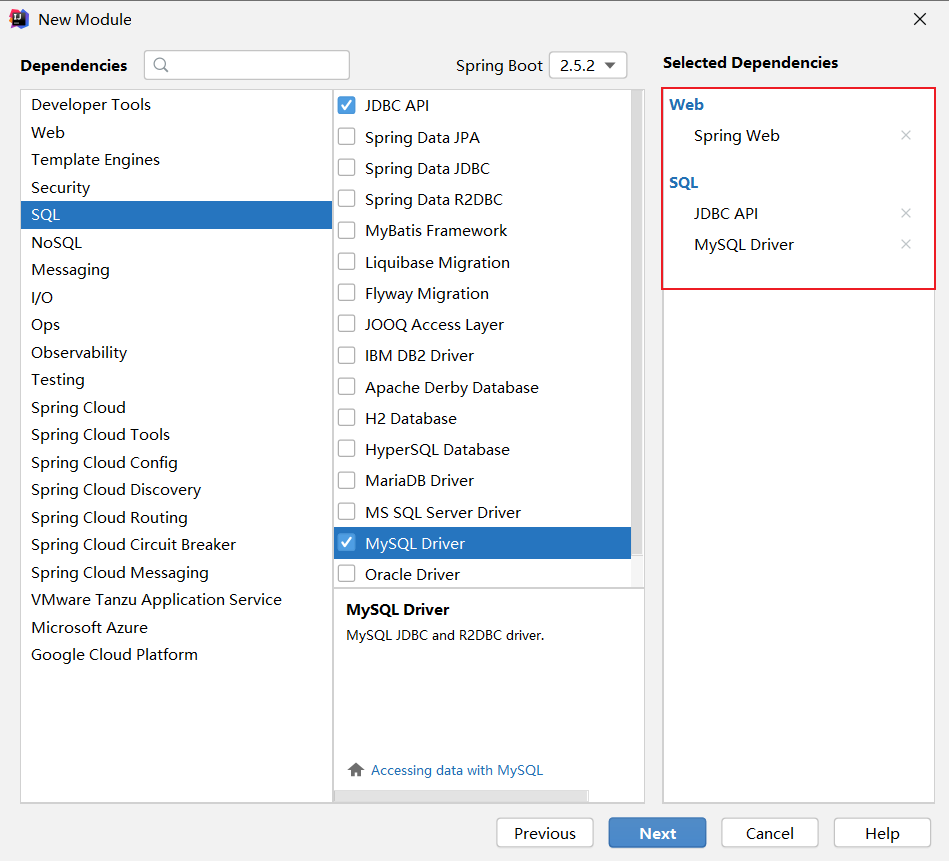Remove JDBC API from selected dependencies
The width and height of the screenshot is (949, 861).
905,213
